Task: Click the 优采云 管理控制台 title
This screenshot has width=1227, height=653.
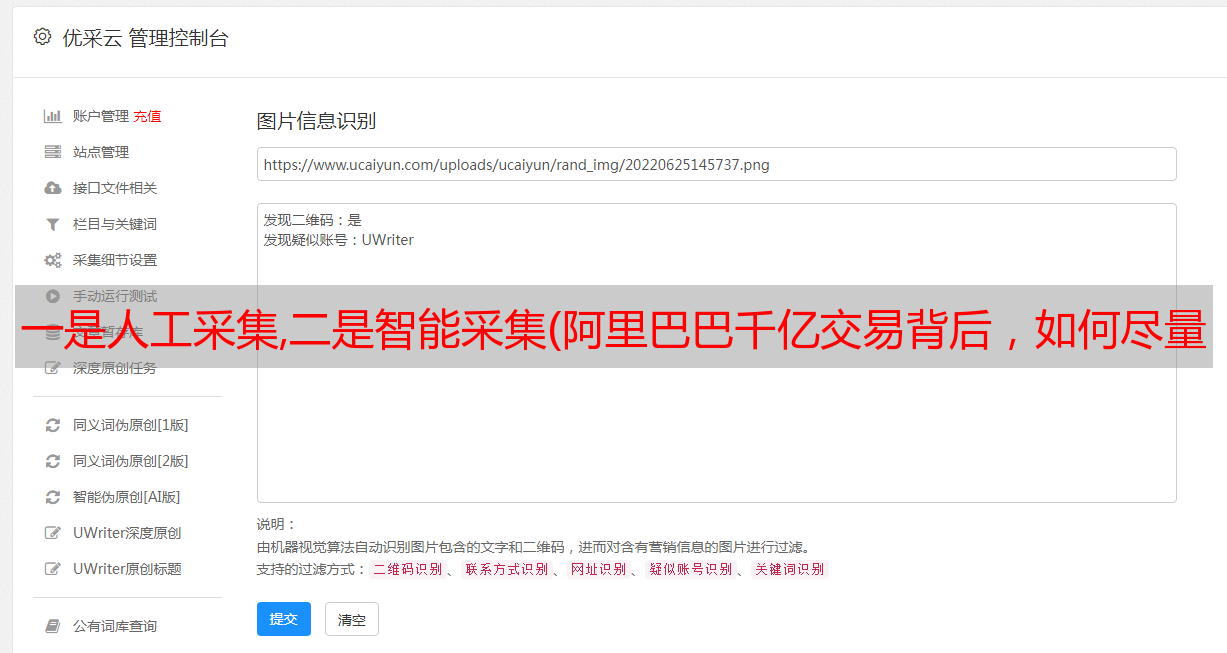Action: 145,38
